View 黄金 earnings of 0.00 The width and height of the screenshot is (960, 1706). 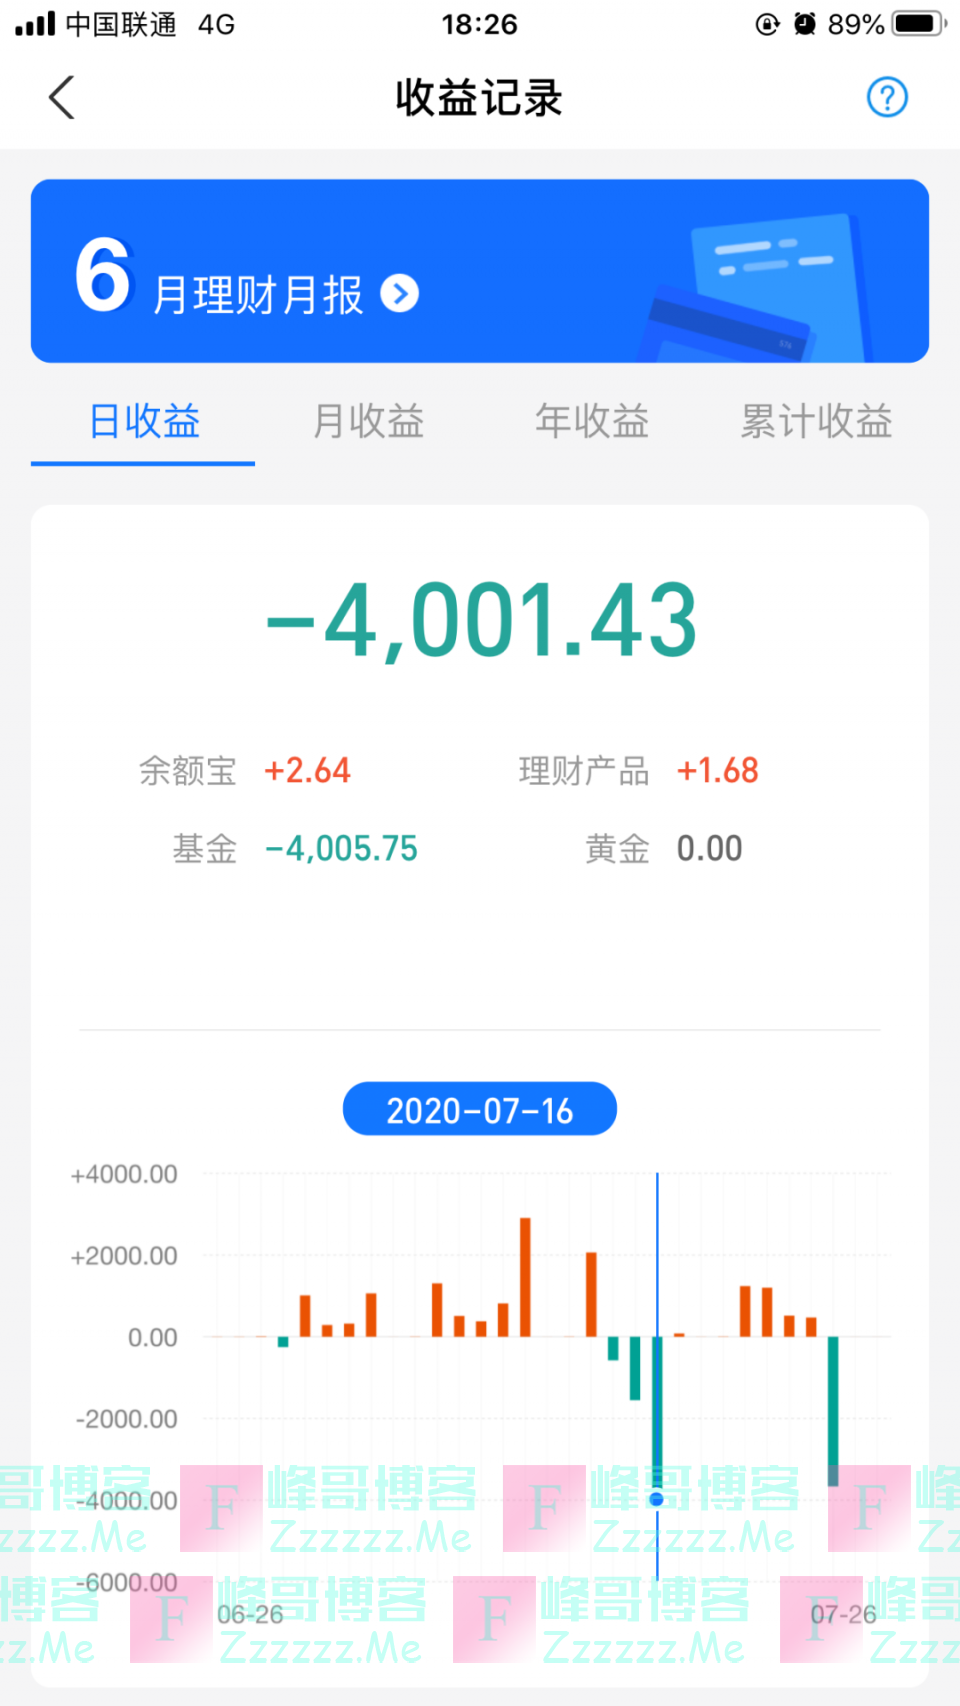click(709, 849)
